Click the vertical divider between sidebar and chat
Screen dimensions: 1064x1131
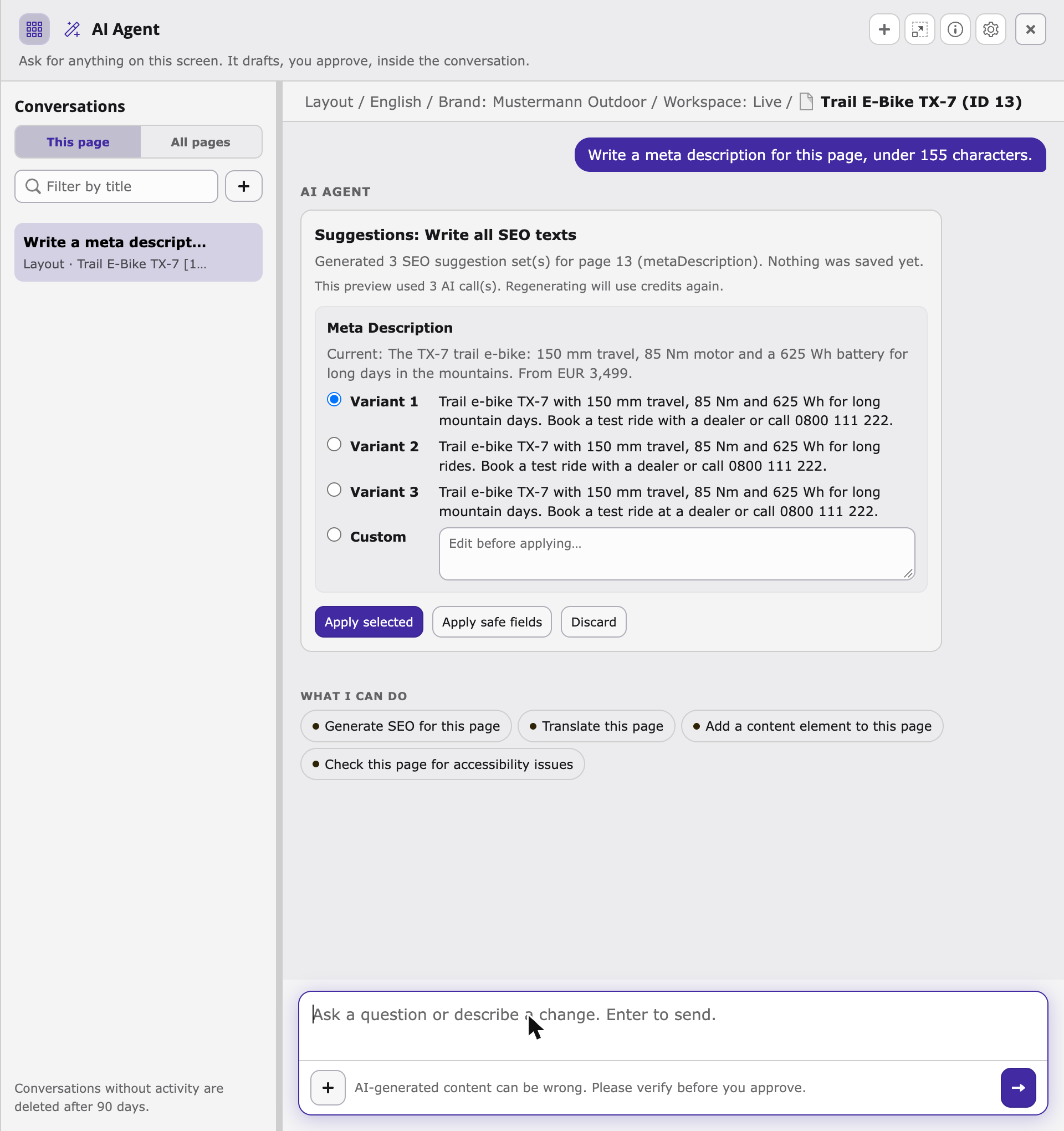(279, 606)
